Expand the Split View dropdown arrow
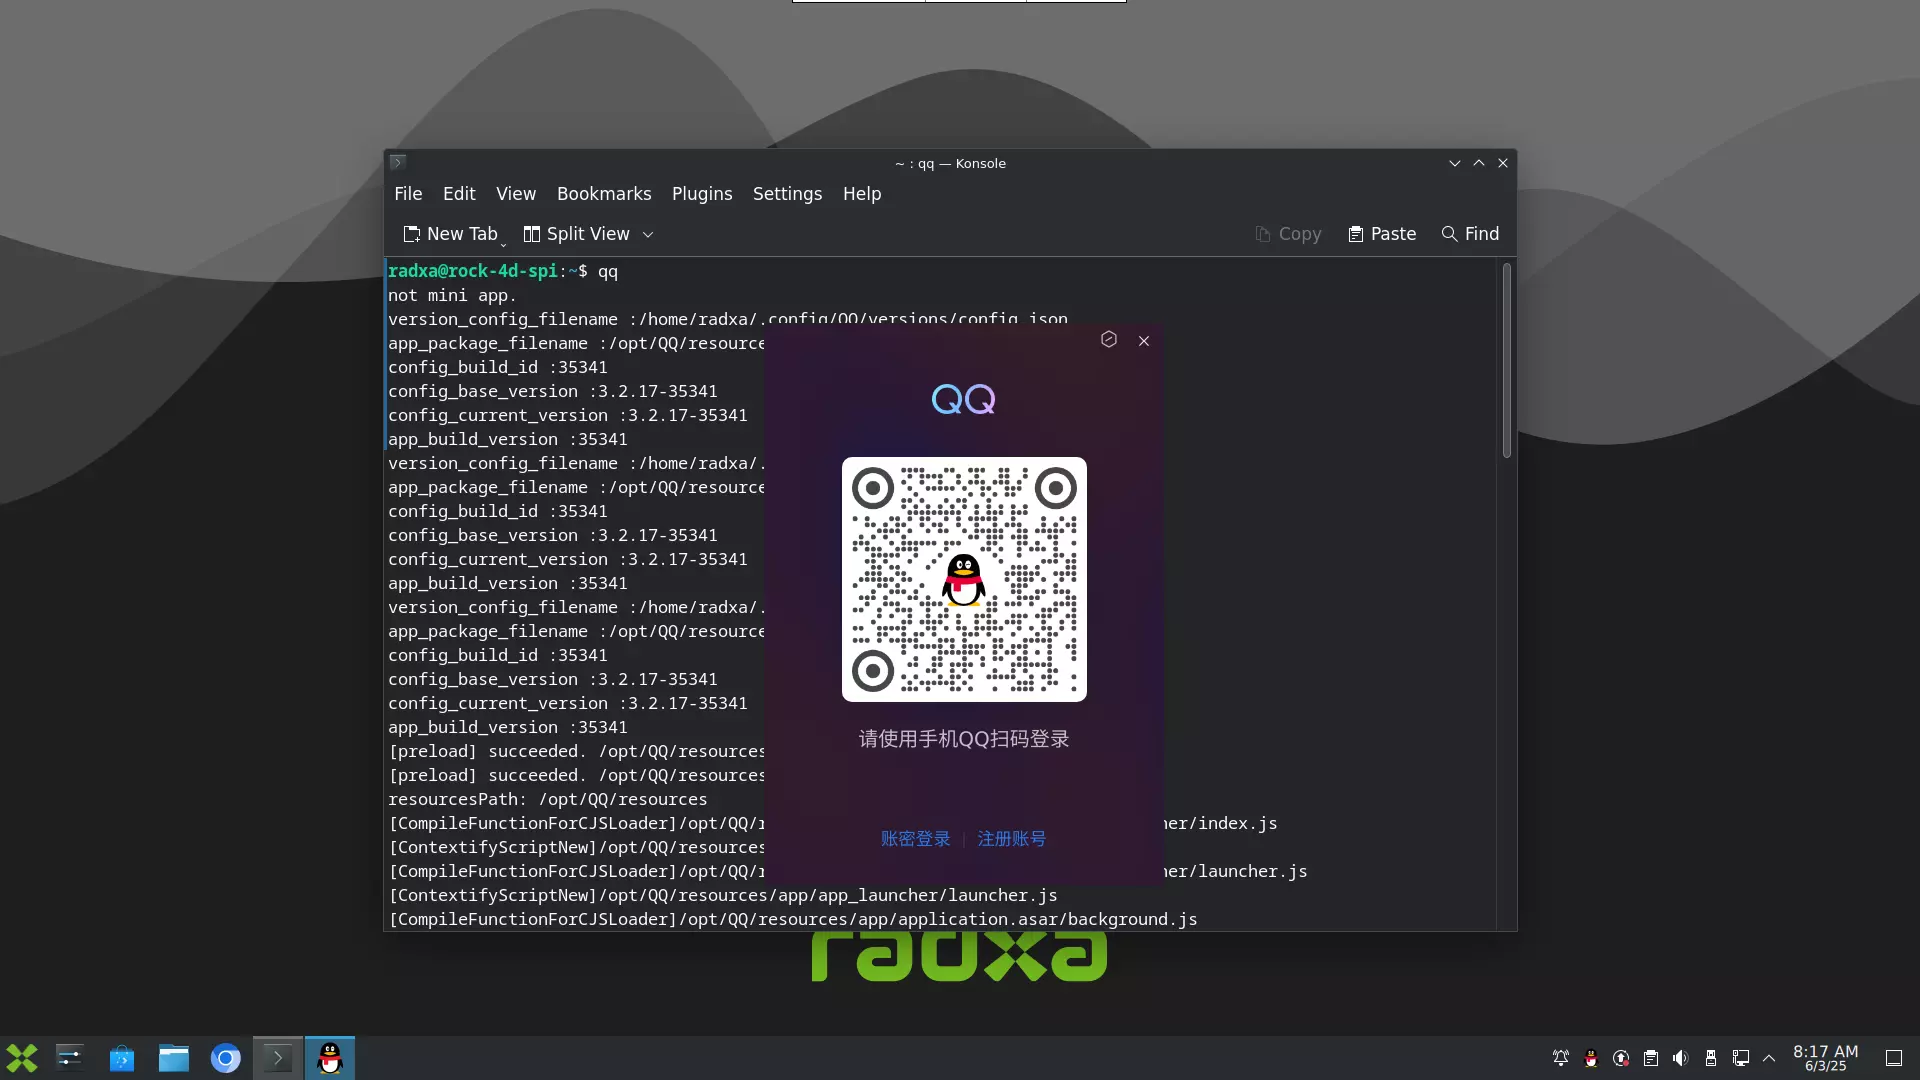Image resolution: width=1920 pixels, height=1080 pixels. pos(648,235)
